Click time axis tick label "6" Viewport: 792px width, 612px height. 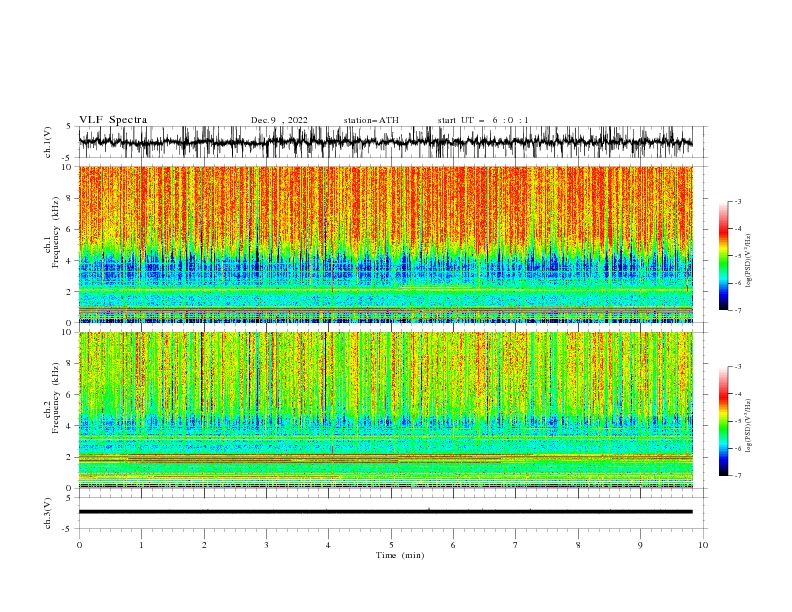click(x=454, y=545)
